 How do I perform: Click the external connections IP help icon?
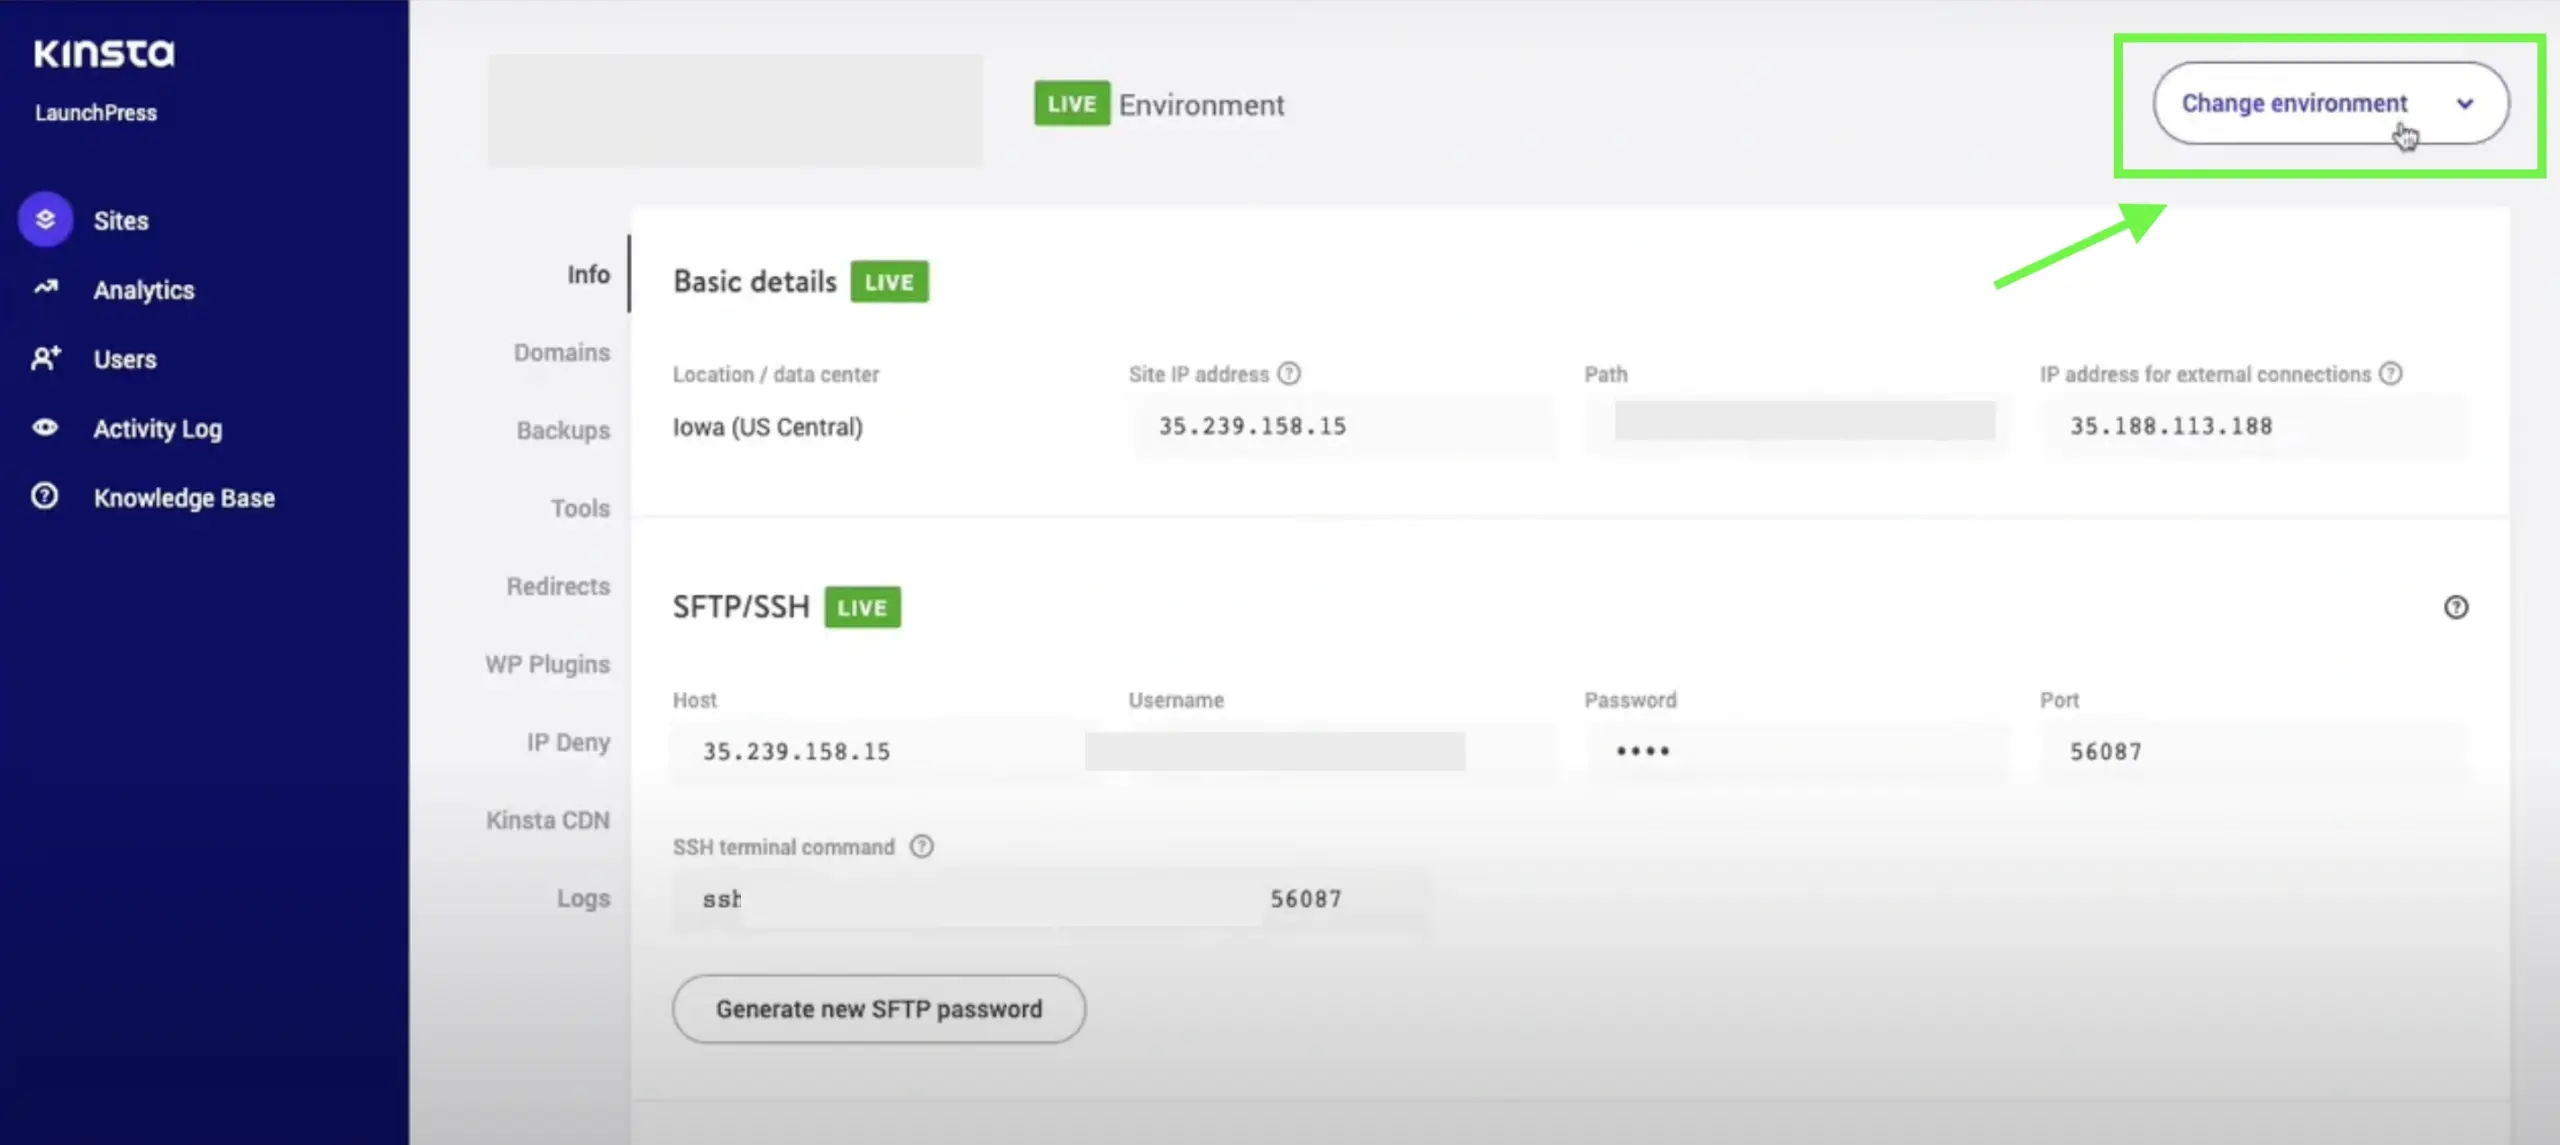(x=2390, y=373)
